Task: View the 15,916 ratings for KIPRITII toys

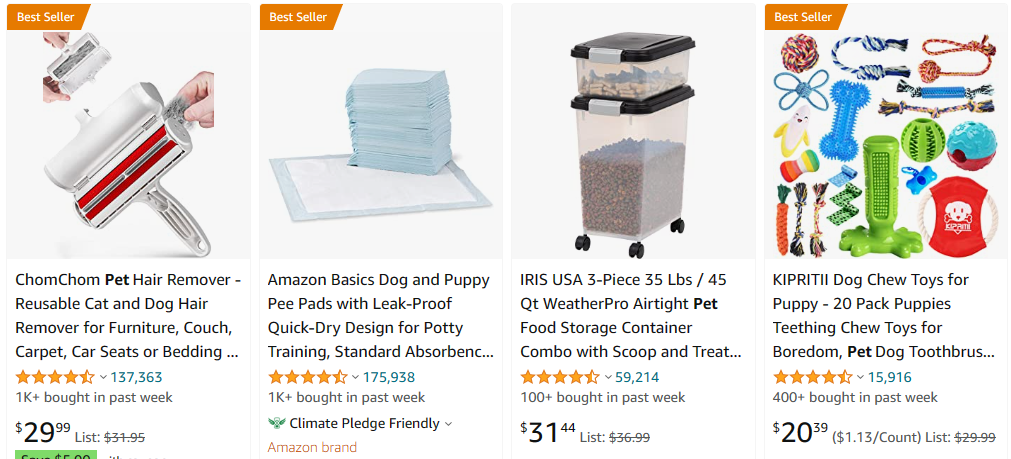Action: coord(890,377)
